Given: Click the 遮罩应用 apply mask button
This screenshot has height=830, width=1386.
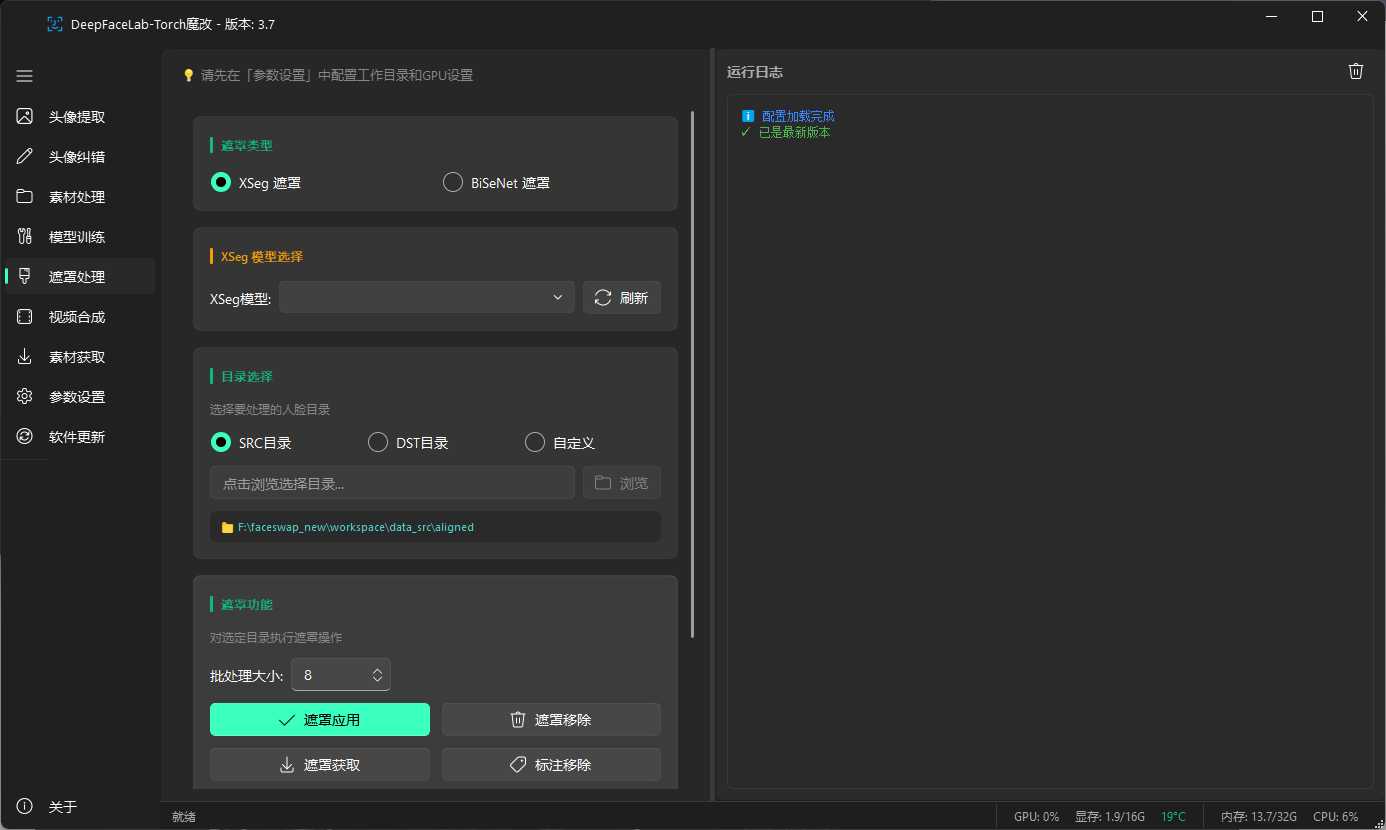Looking at the screenshot, I should pyautogui.click(x=320, y=720).
